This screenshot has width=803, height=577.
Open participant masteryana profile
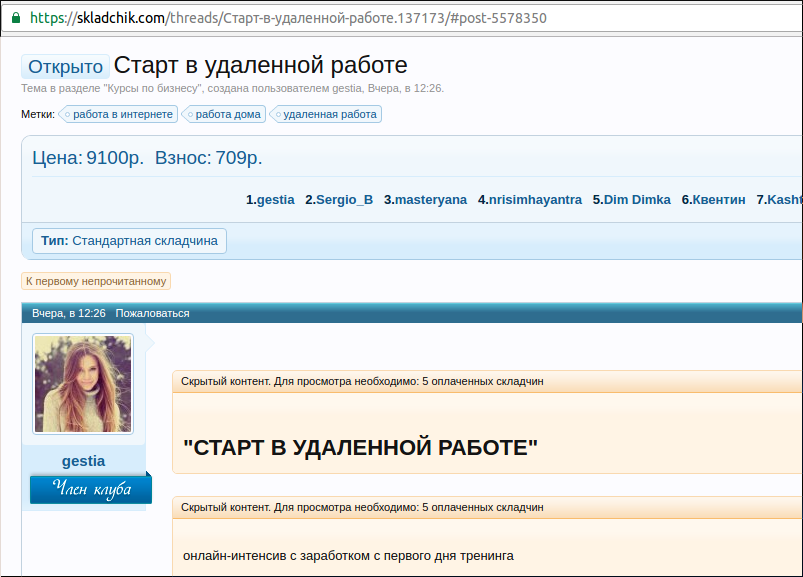click(x=431, y=200)
